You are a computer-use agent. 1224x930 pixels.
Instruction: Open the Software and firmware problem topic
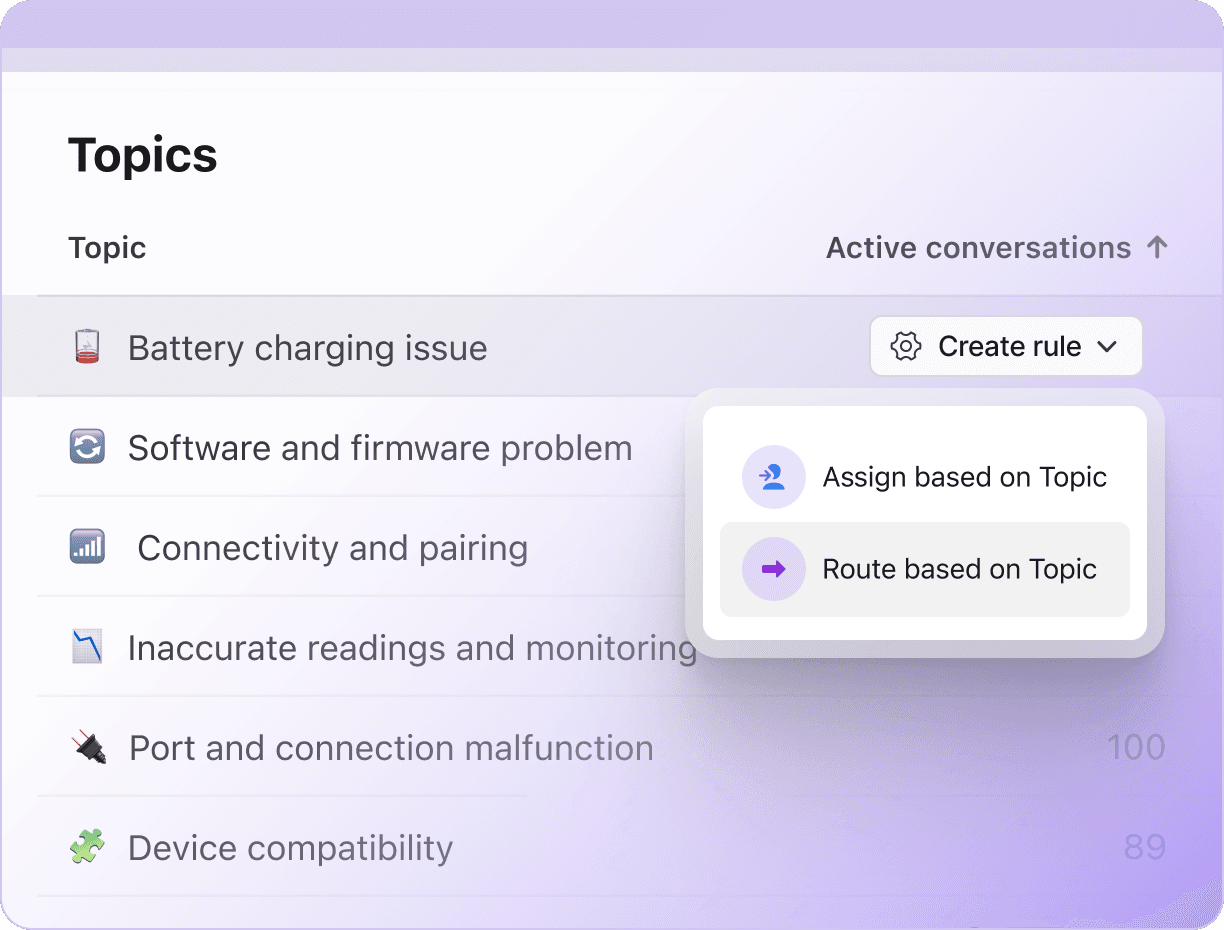(x=380, y=448)
